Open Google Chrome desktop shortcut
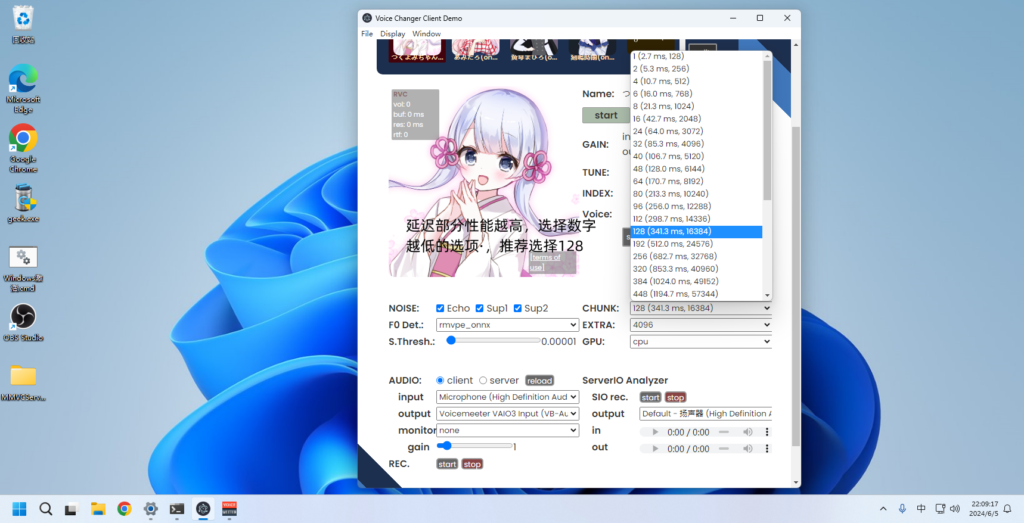The image size is (1024, 523). click(23, 148)
